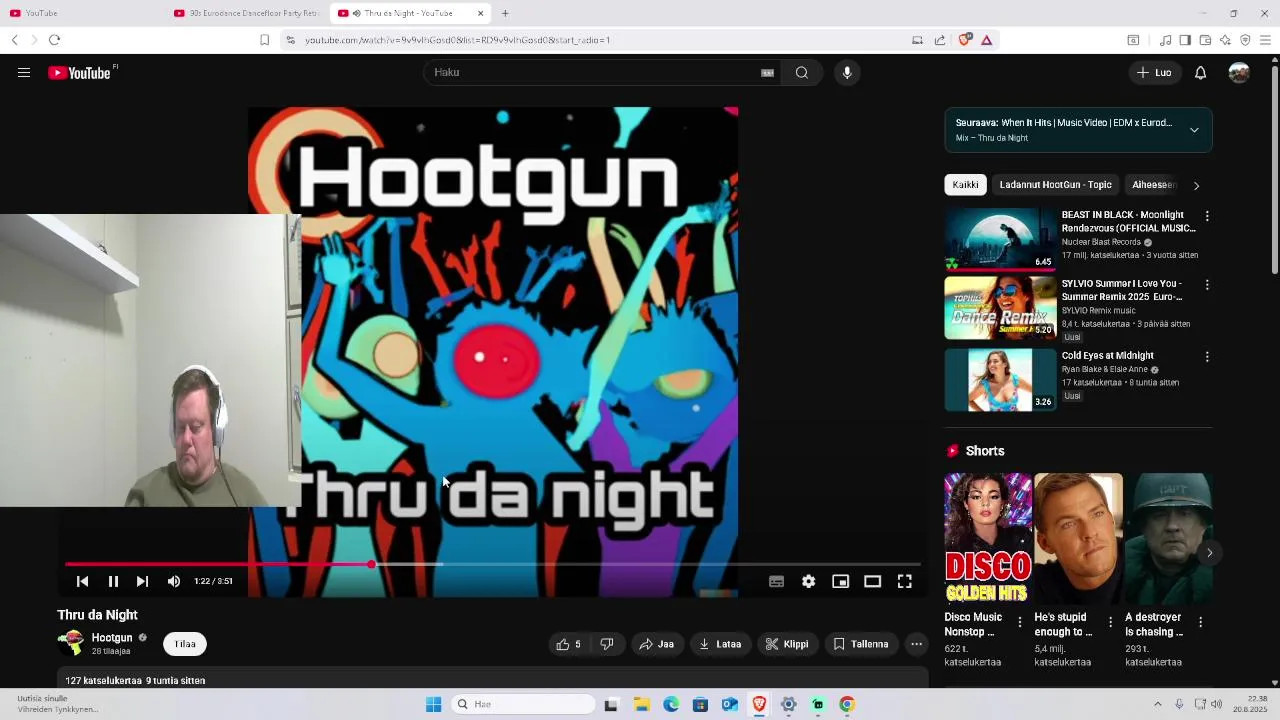This screenshot has height=720, width=1280.
Task: Go to the YouTube home logo
Action: (x=82, y=72)
